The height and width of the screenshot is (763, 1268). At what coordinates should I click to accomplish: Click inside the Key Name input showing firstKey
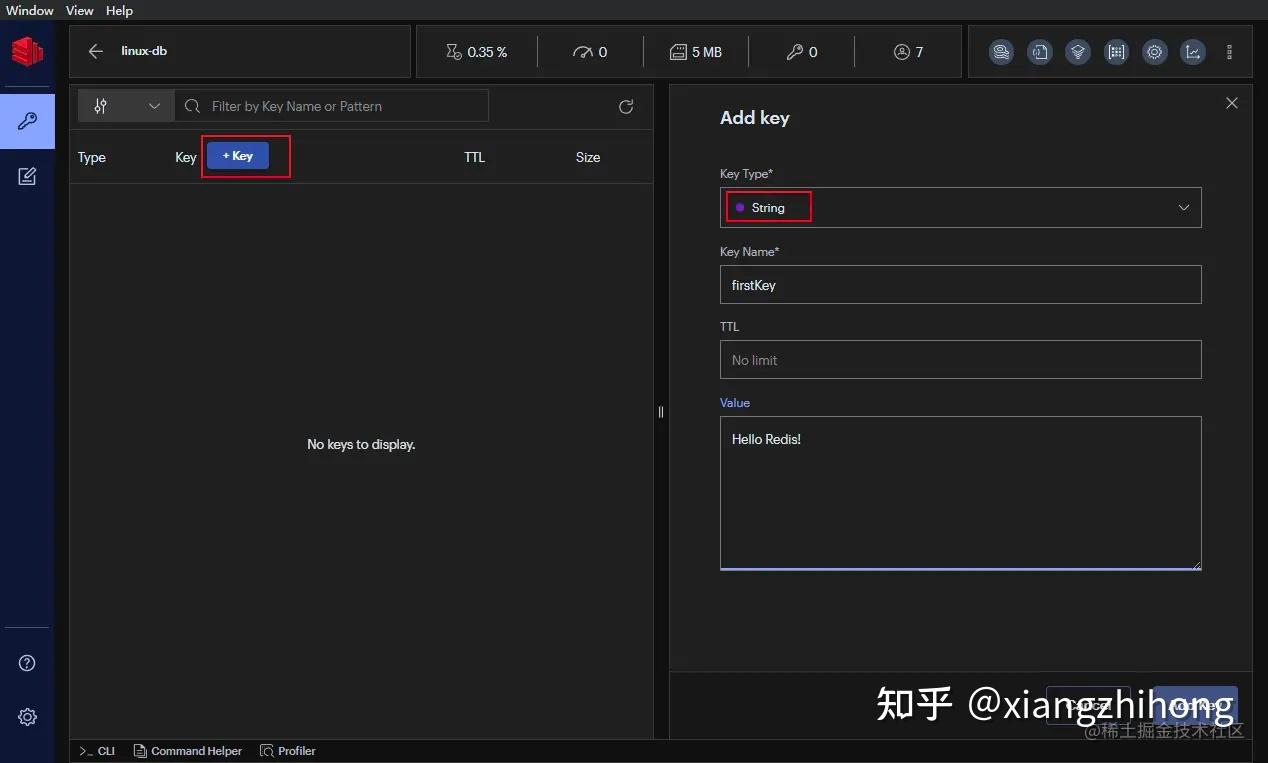point(960,285)
